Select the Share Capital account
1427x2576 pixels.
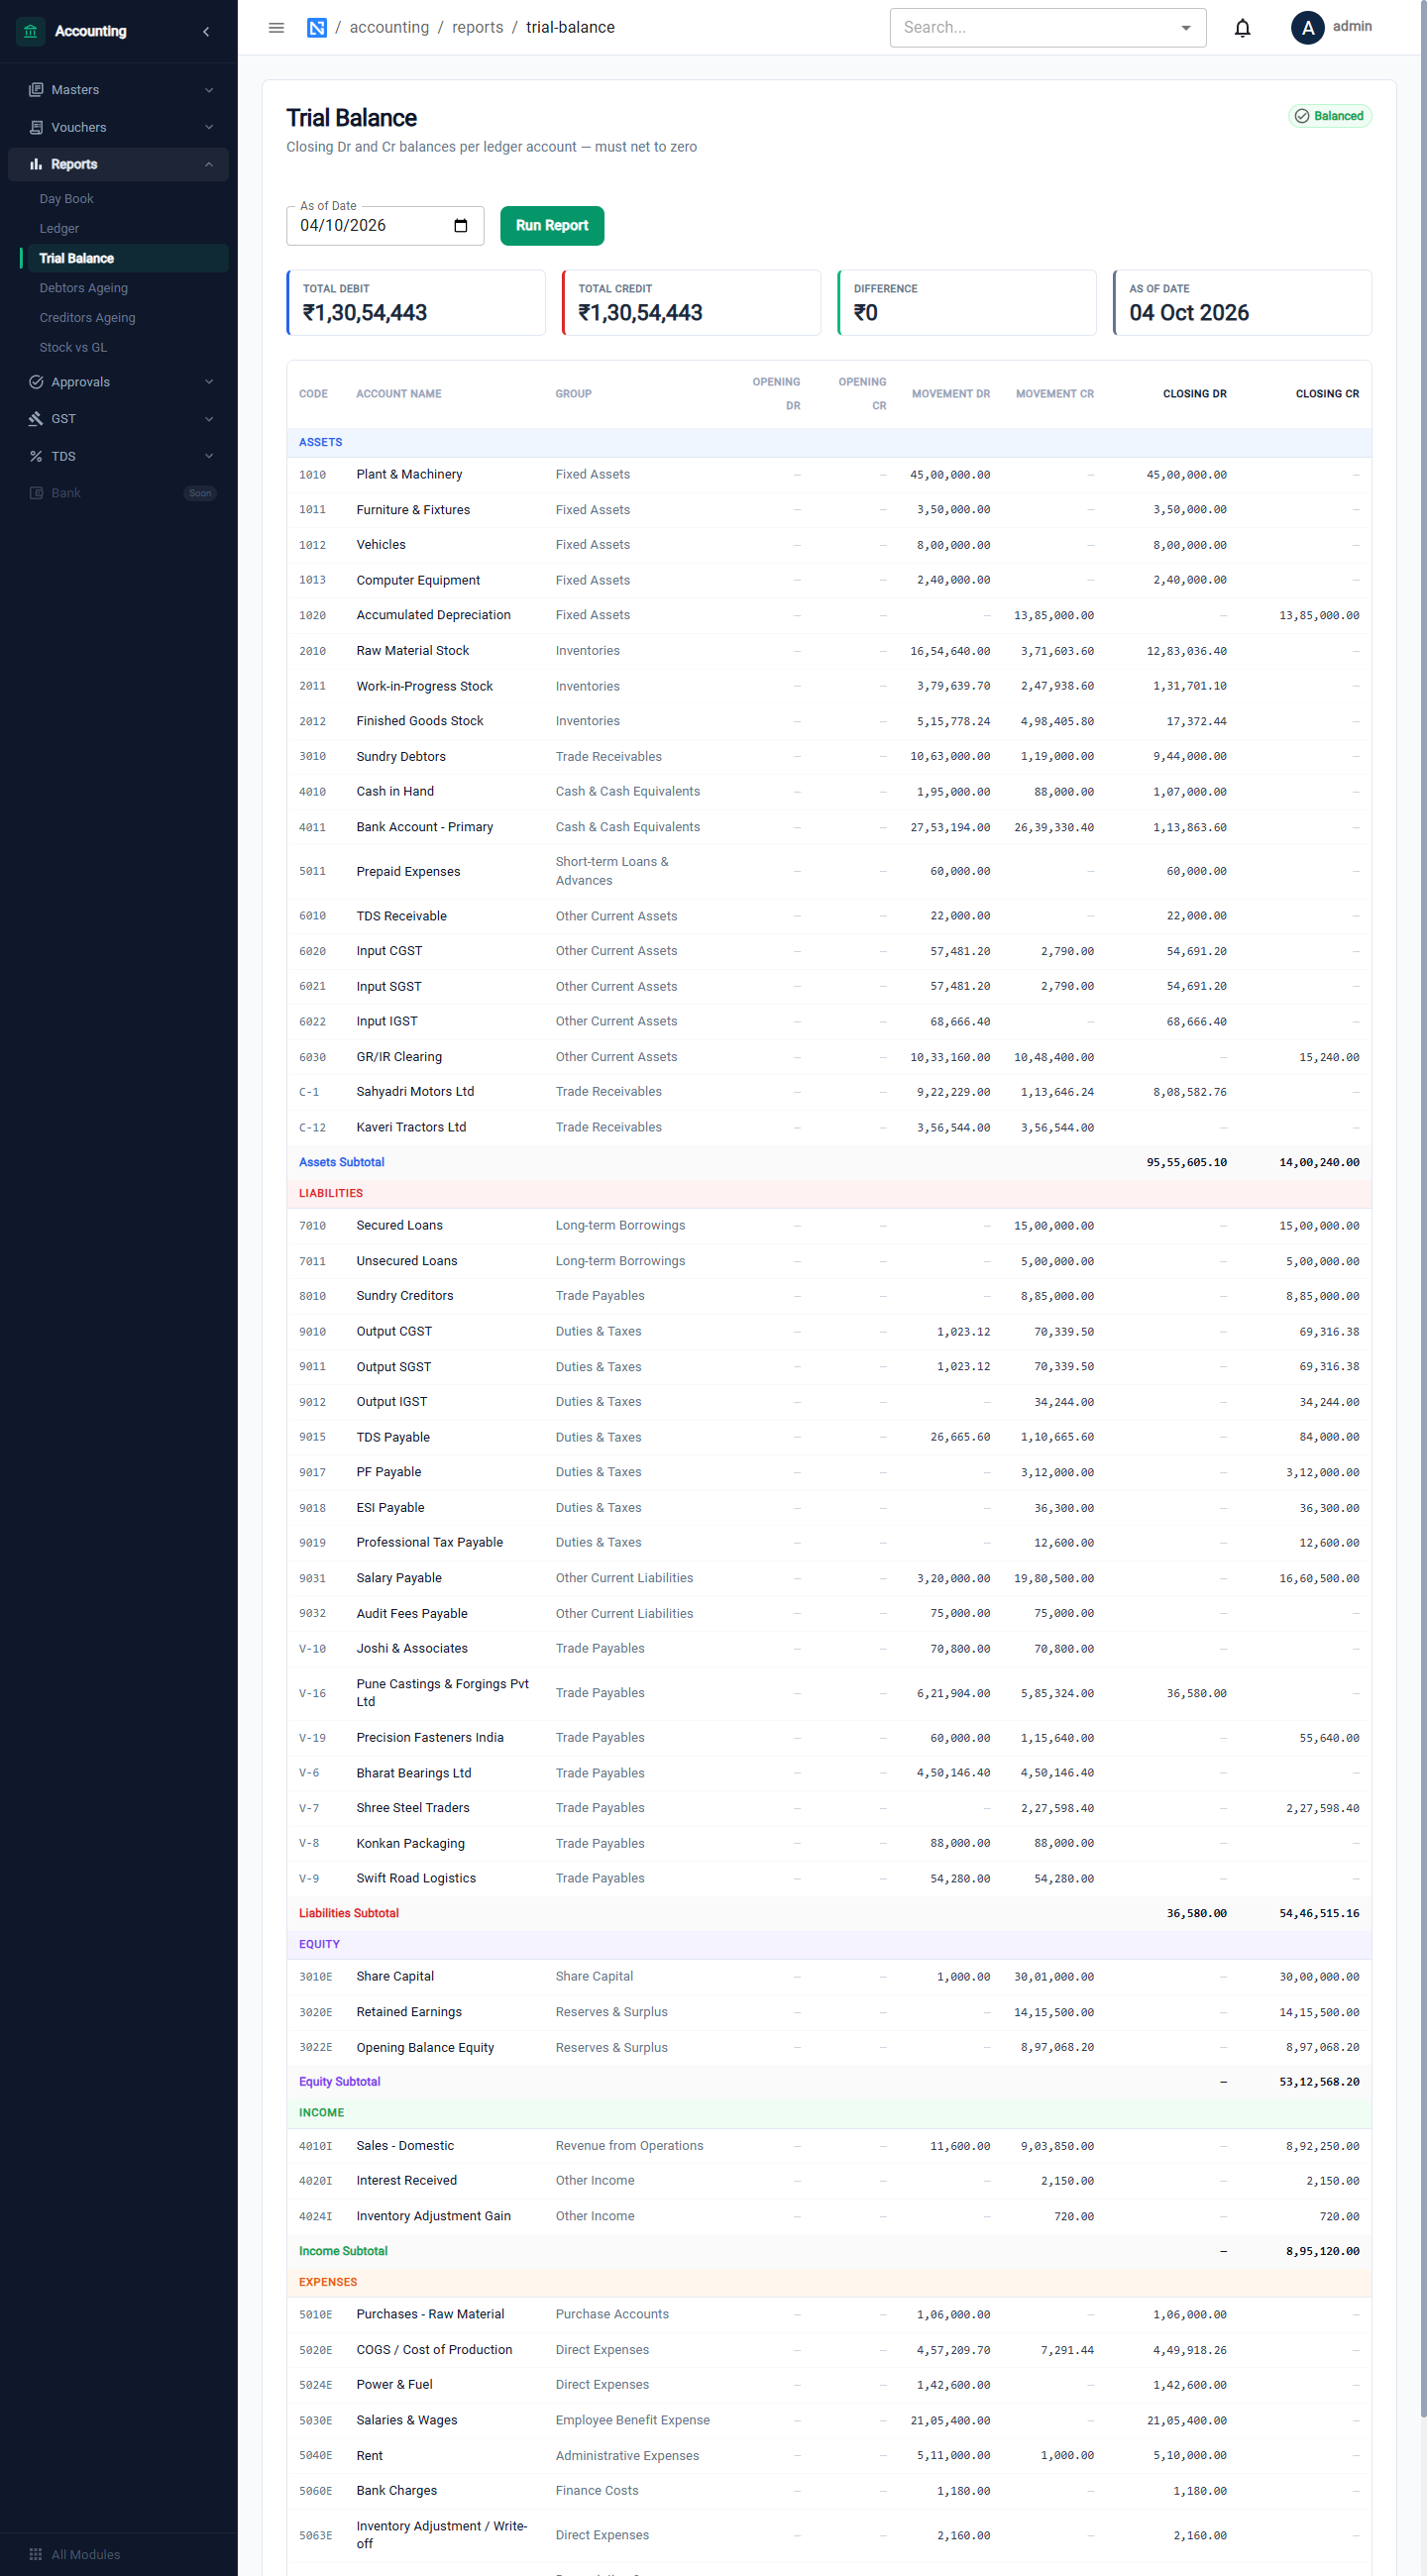(x=828, y=1978)
